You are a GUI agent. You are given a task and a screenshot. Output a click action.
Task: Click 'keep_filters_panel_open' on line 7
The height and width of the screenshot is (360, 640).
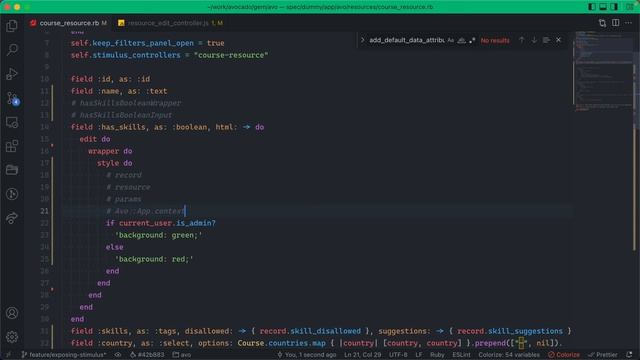(143, 43)
